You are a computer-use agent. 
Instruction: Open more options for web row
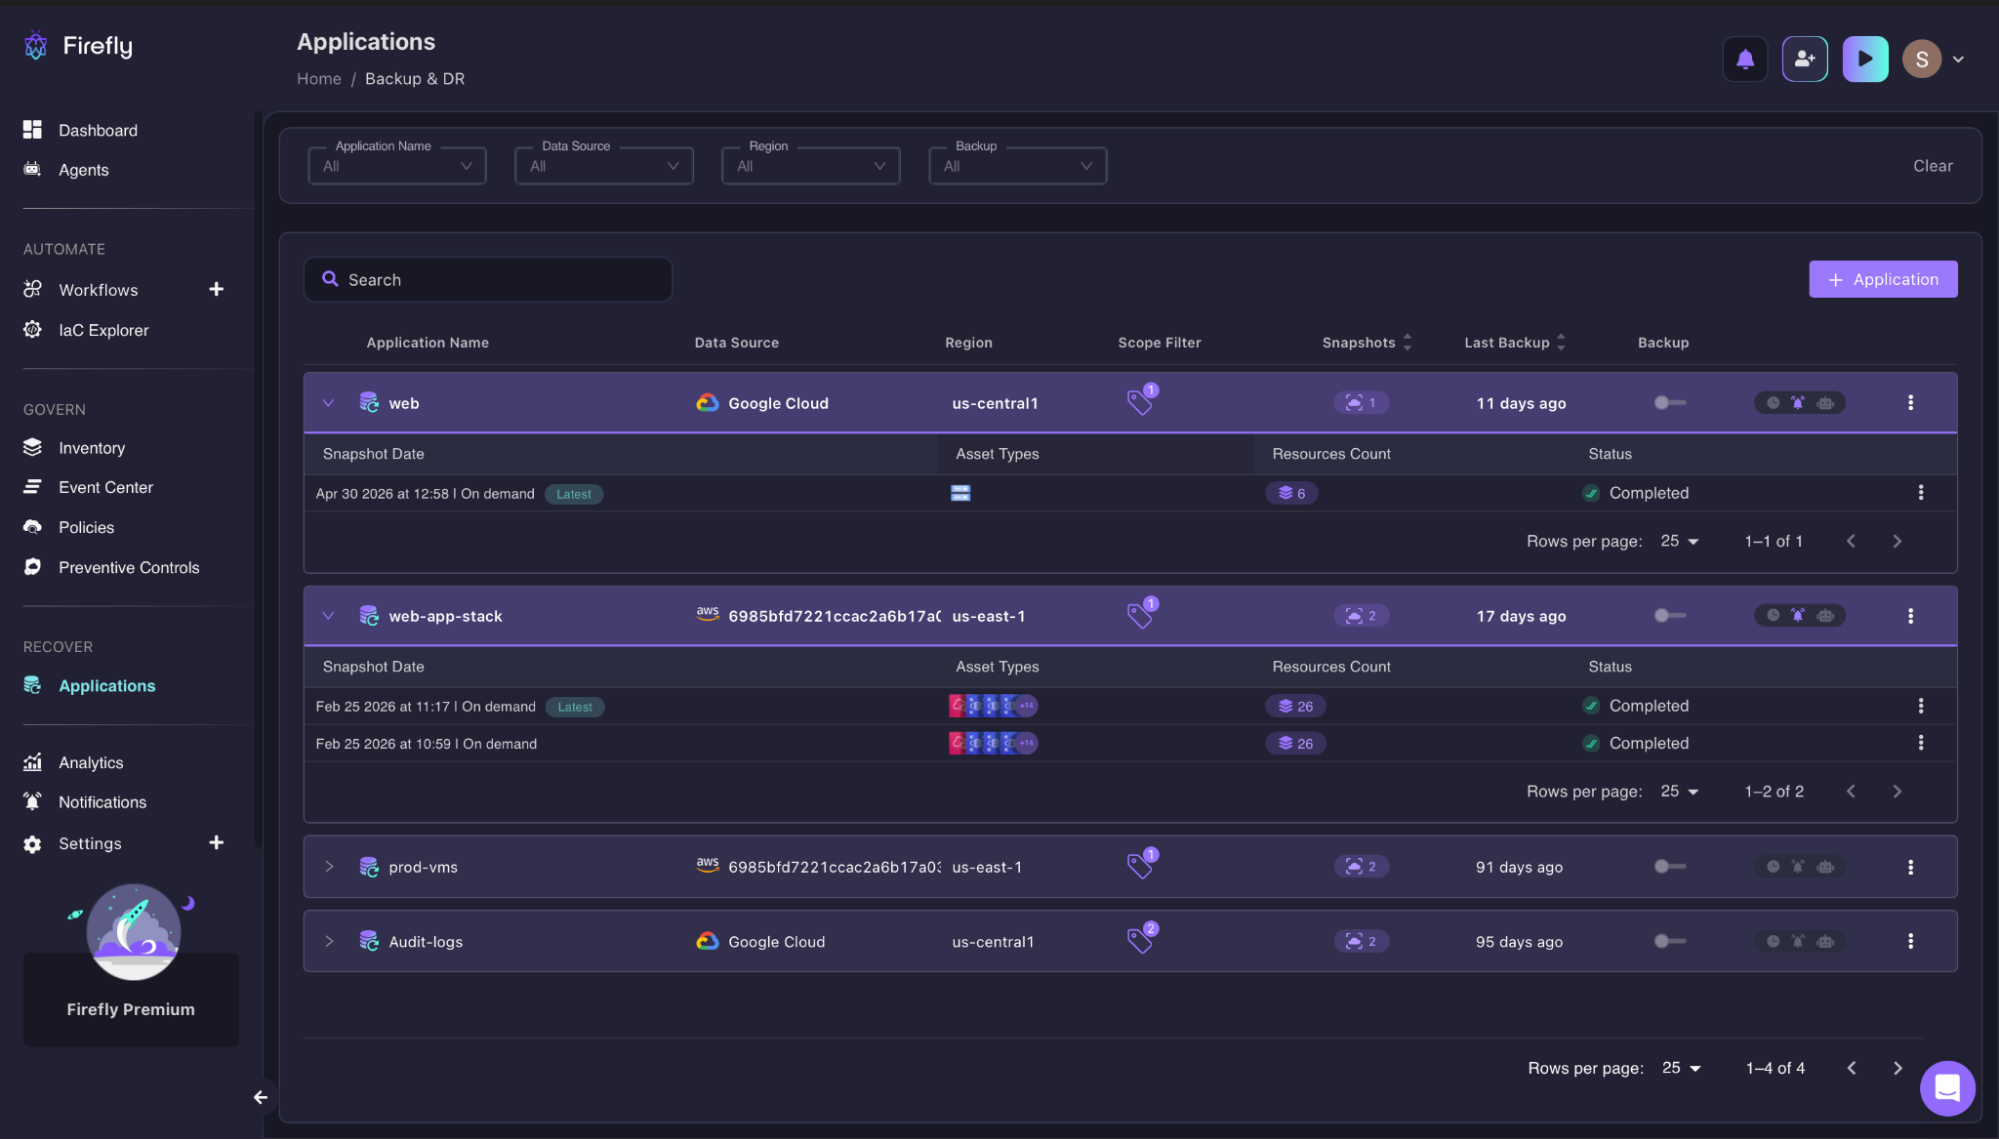click(1910, 403)
